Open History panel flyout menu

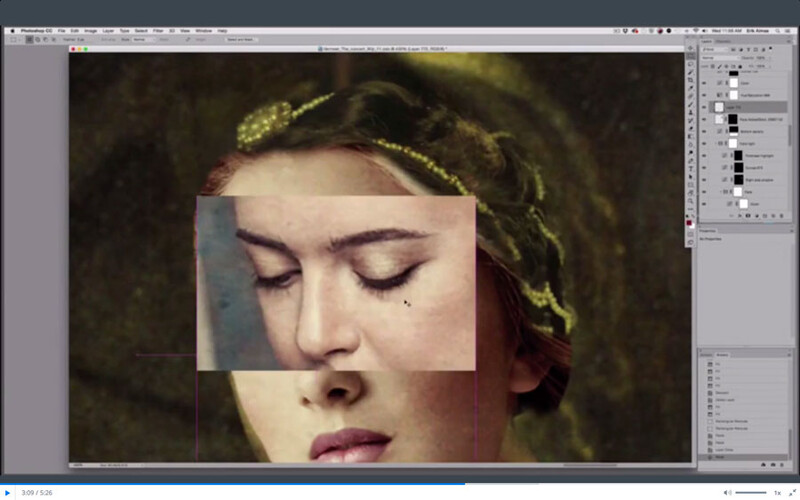click(x=789, y=355)
